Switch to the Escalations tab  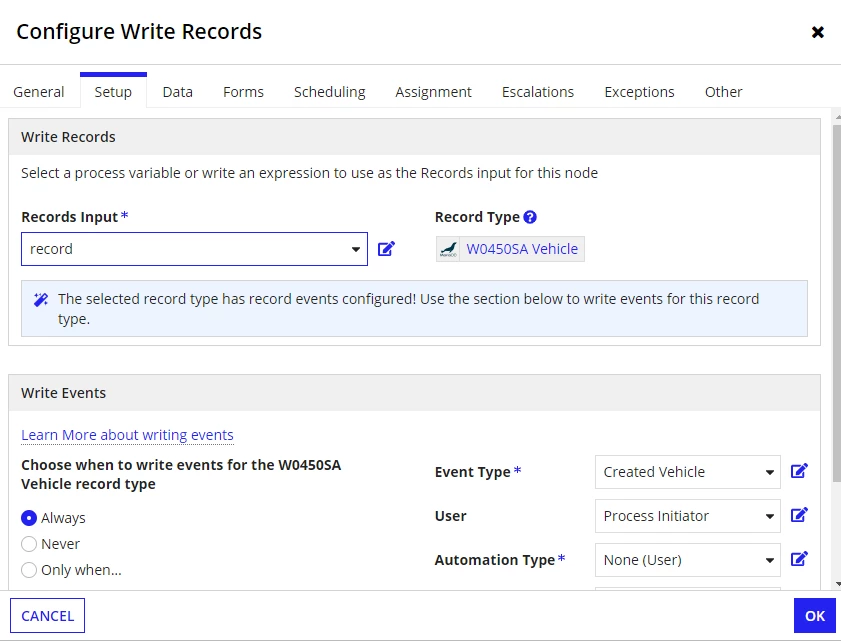point(538,92)
